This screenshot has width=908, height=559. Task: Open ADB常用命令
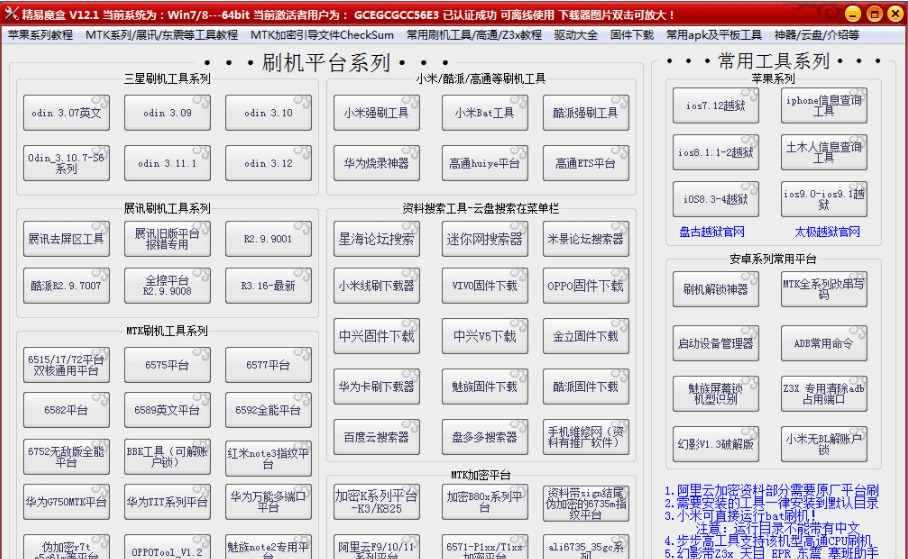(824, 343)
